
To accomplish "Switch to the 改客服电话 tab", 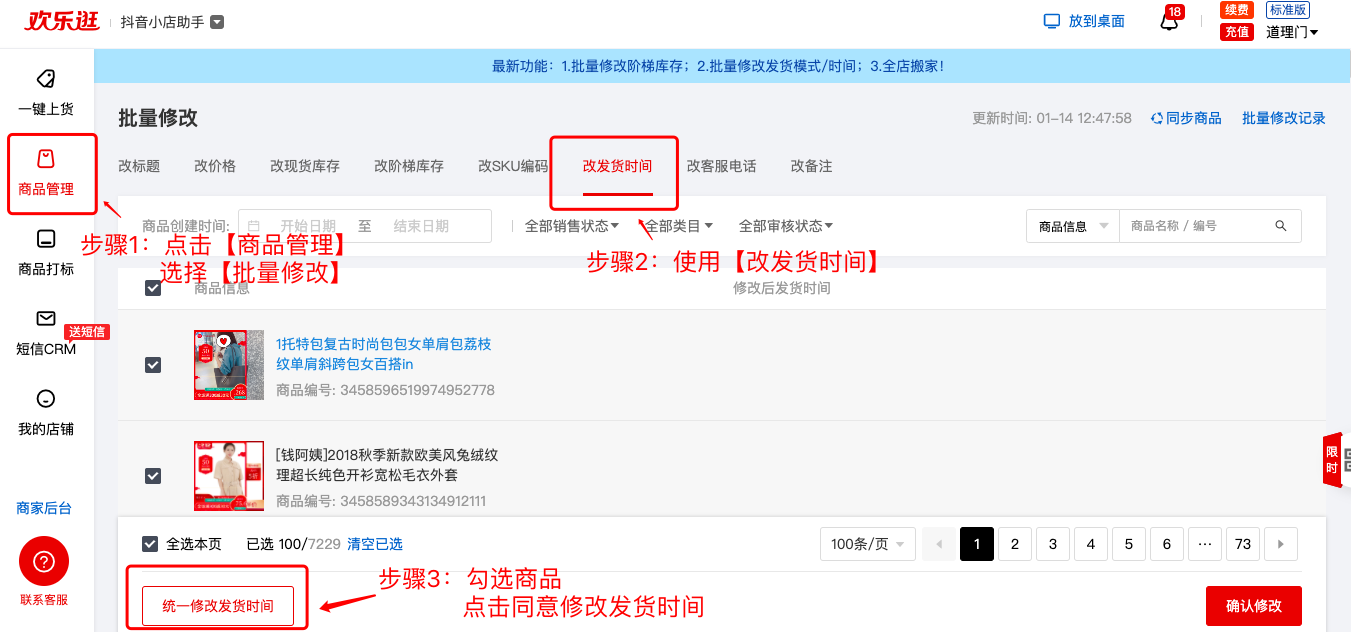I will pos(721,166).
